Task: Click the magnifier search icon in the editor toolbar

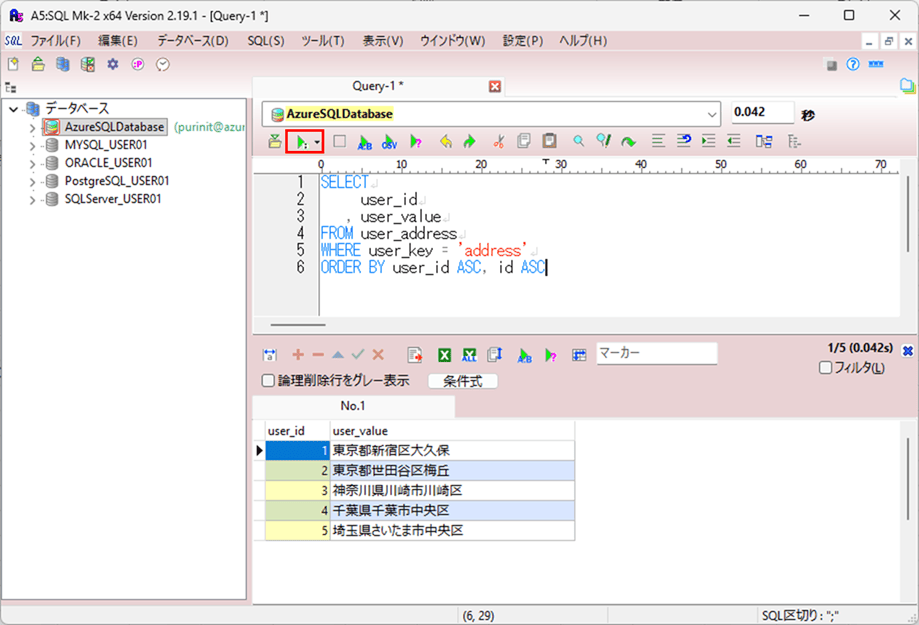Action: 578,142
